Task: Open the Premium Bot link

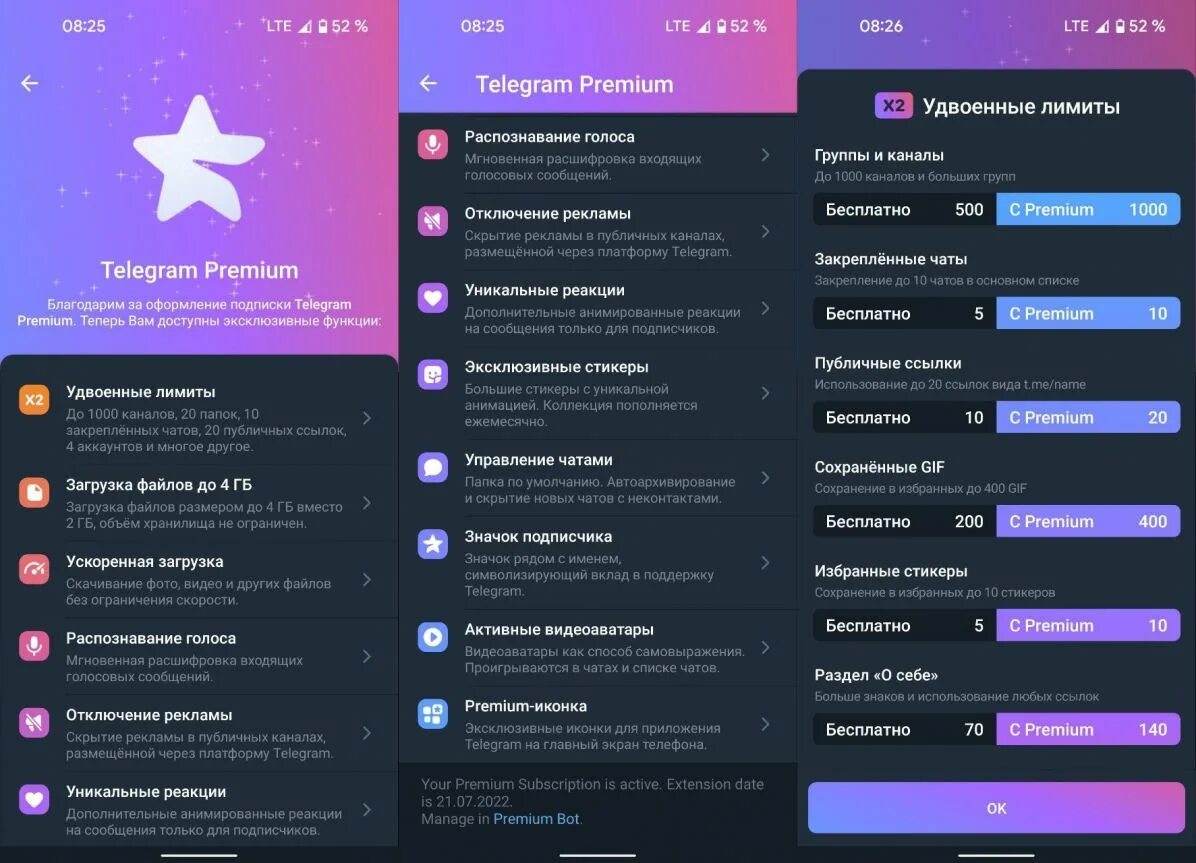Action: click(x=535, y=819)
